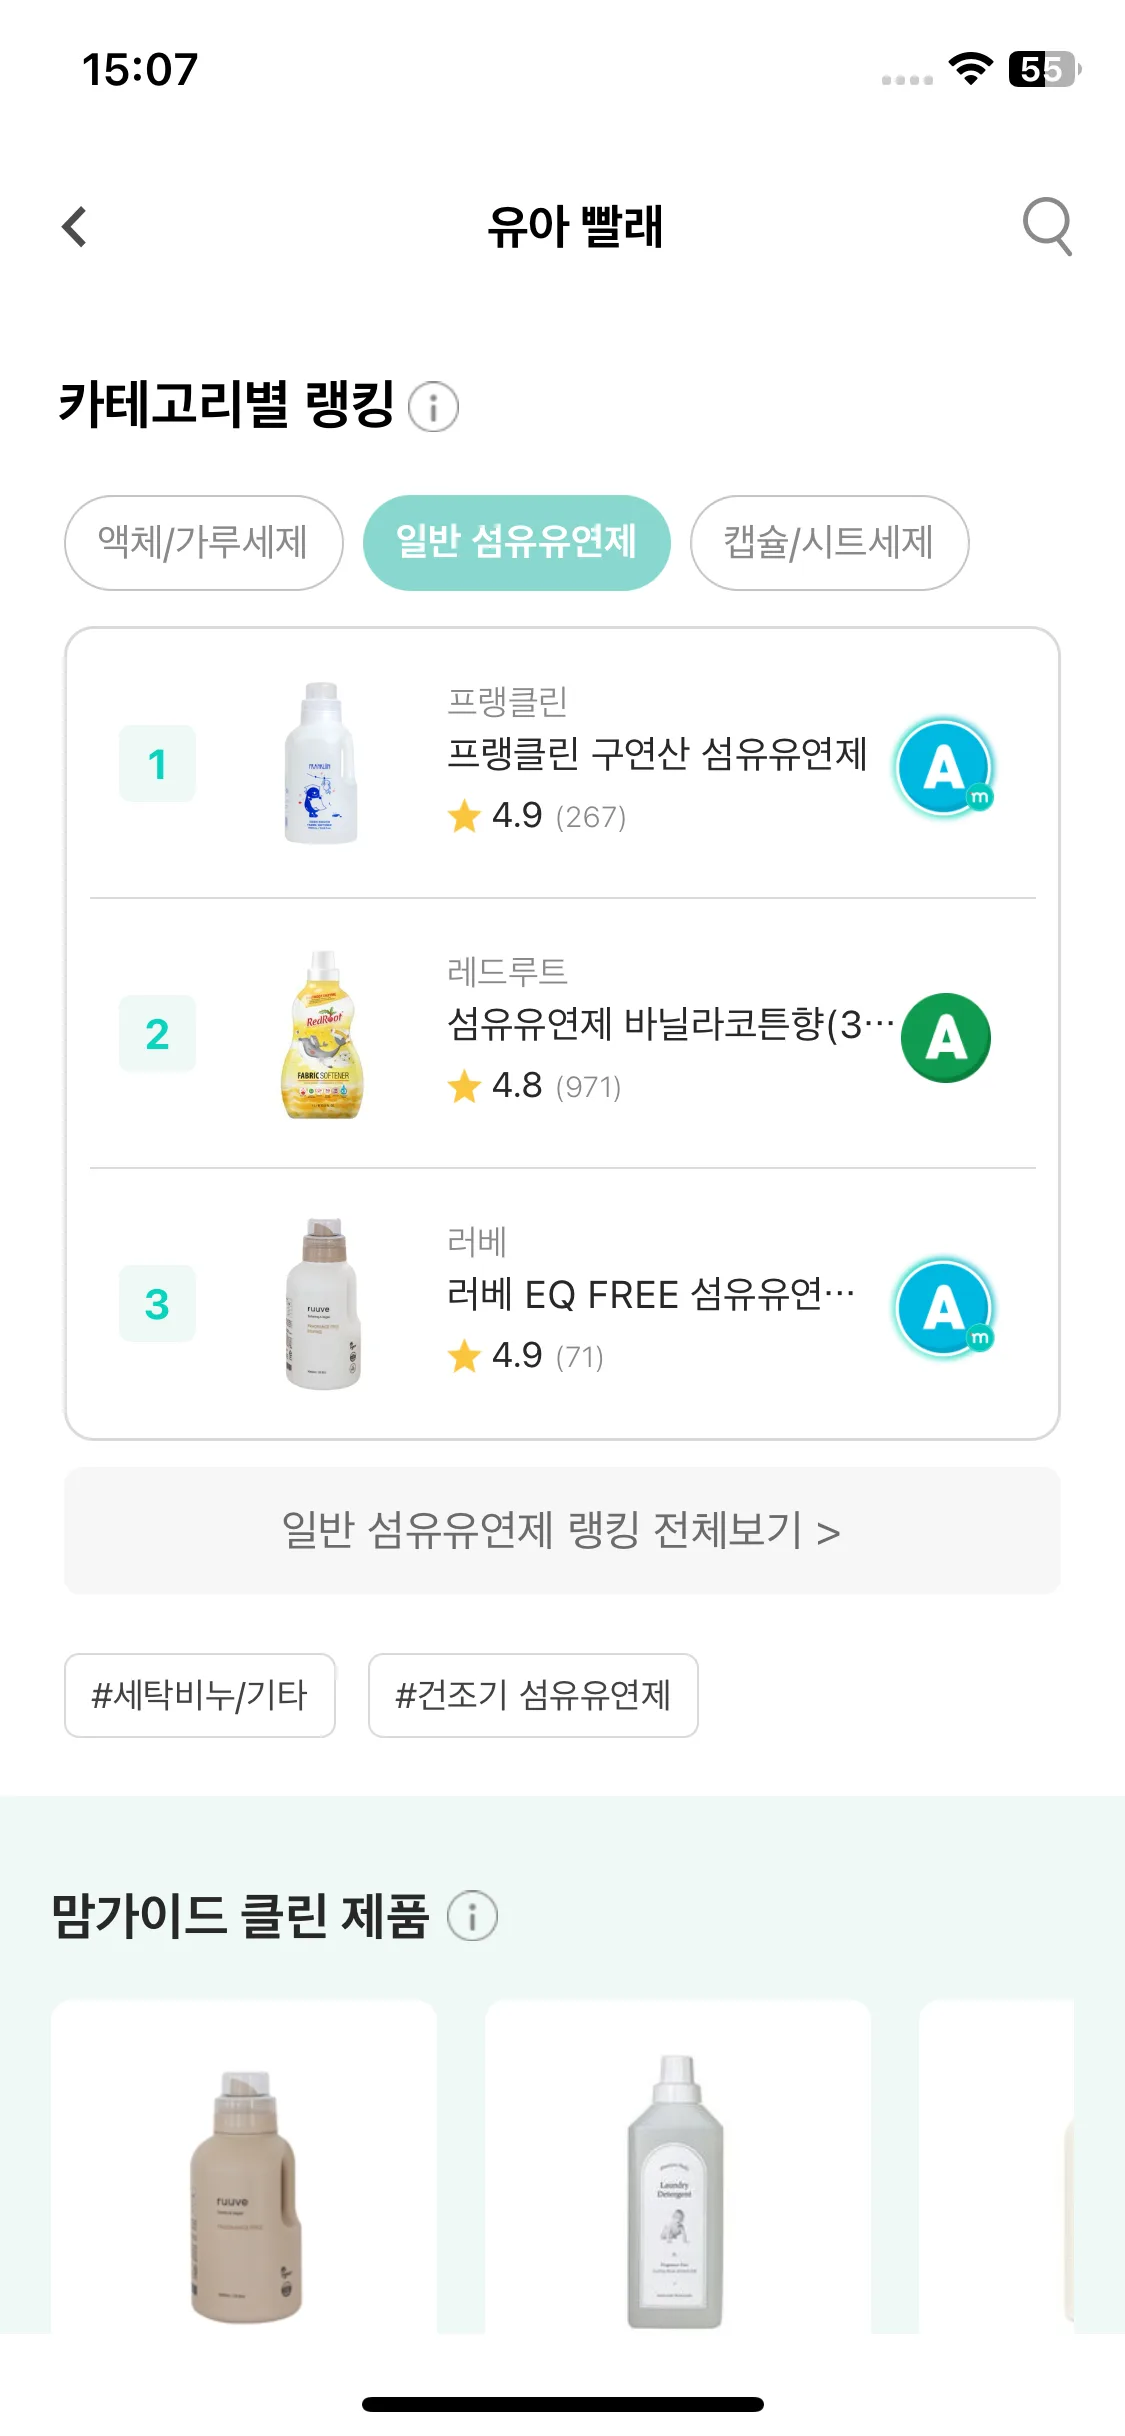The image size is (1125, 2436).
Task: Select the 일반 섬유유연제 category tab
Action: 516,543
